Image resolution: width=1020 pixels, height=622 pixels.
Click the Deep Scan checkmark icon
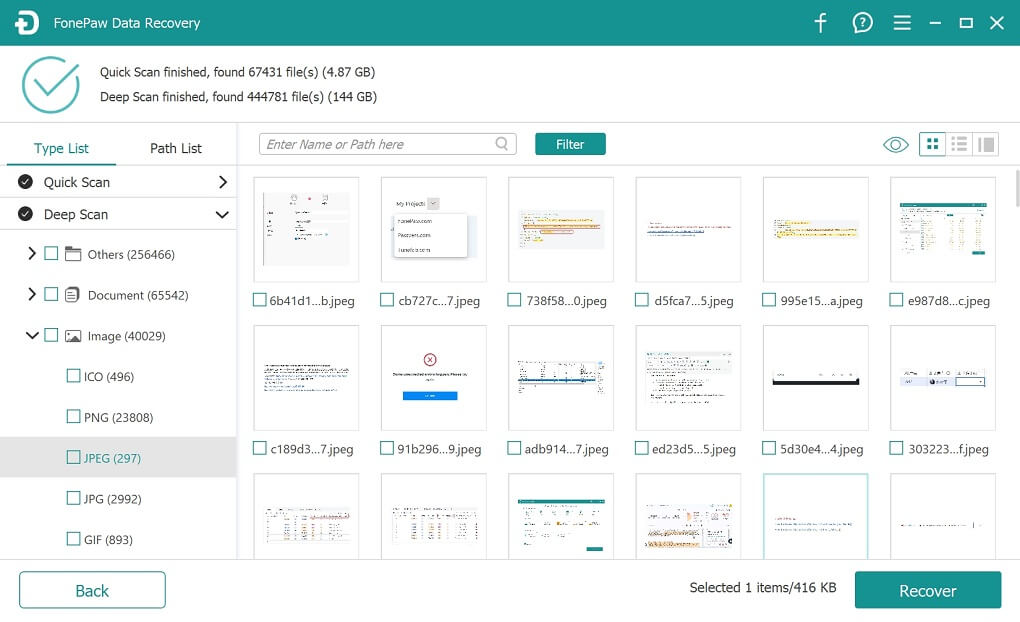tap(25, 213)
